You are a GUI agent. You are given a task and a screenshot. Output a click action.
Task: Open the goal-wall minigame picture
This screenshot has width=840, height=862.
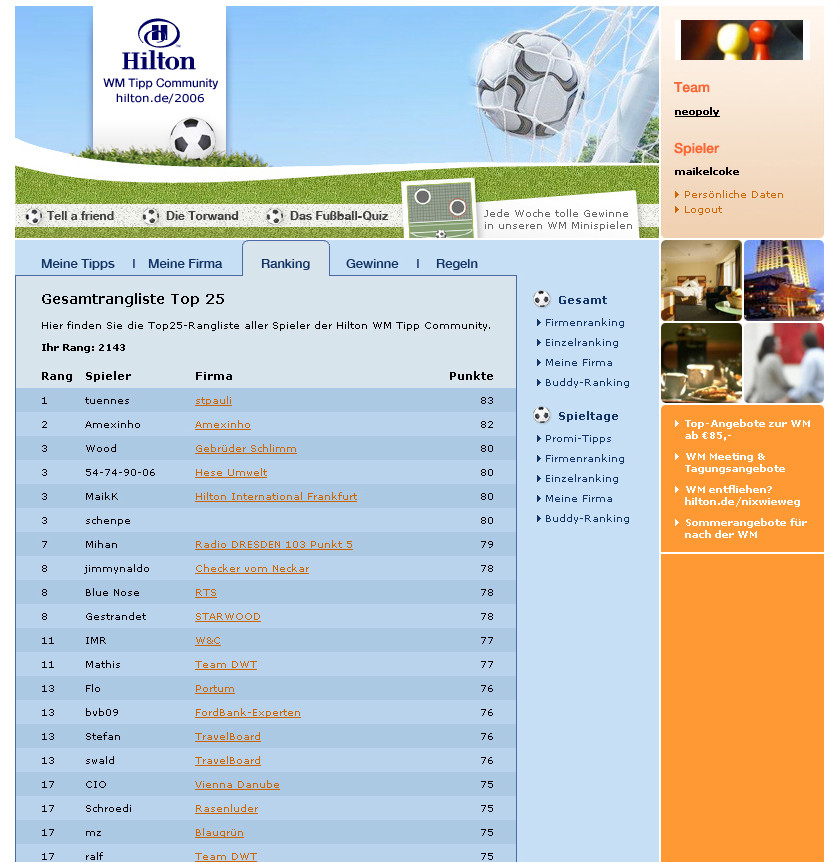coord(439,209)
